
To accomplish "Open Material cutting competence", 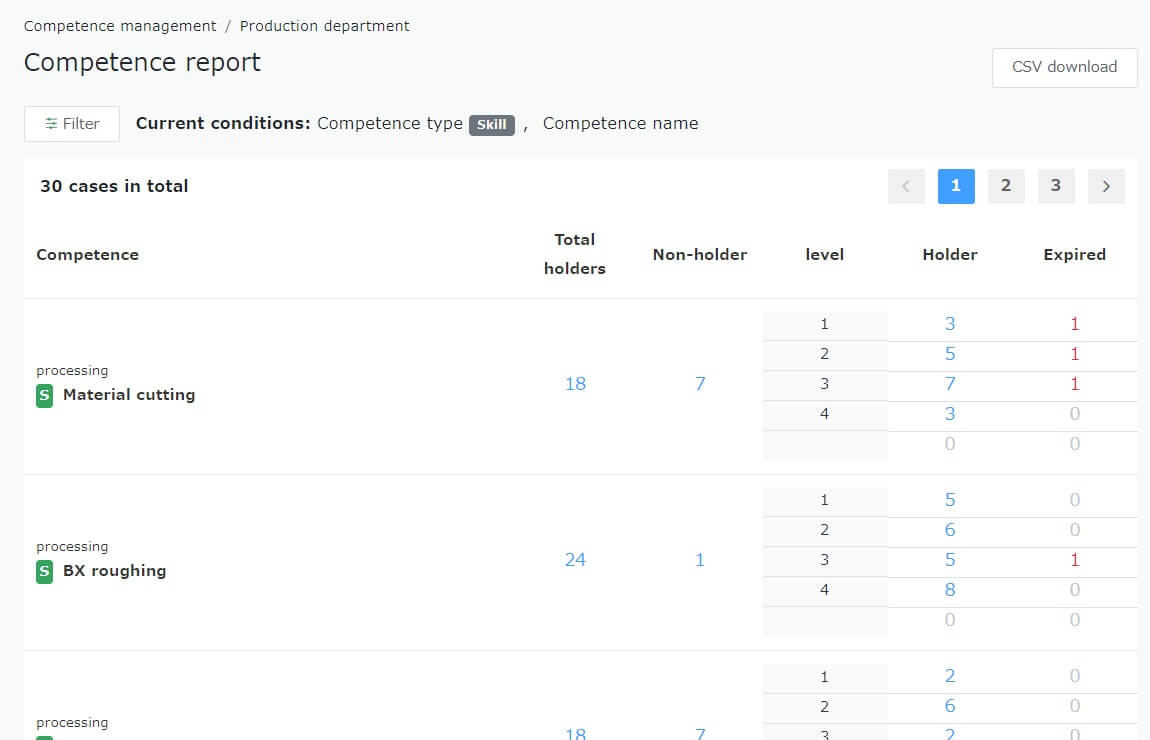I will (x=129, y=395).
